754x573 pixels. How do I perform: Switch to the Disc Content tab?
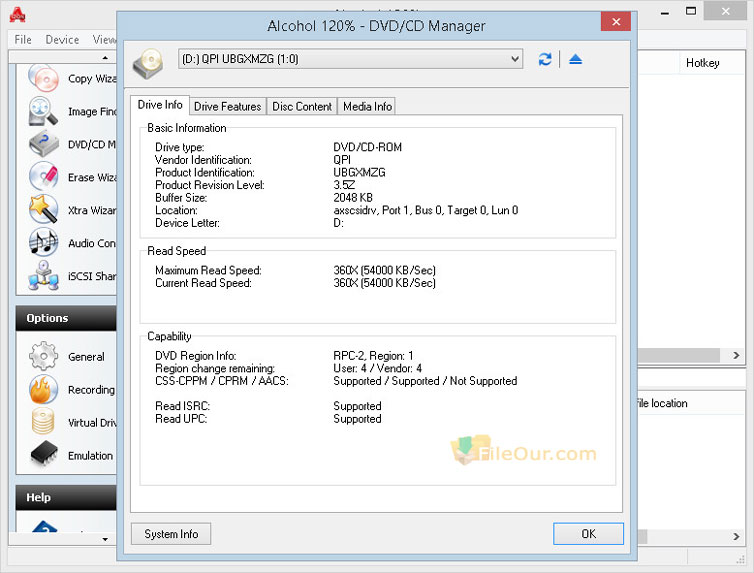[302, 107]
